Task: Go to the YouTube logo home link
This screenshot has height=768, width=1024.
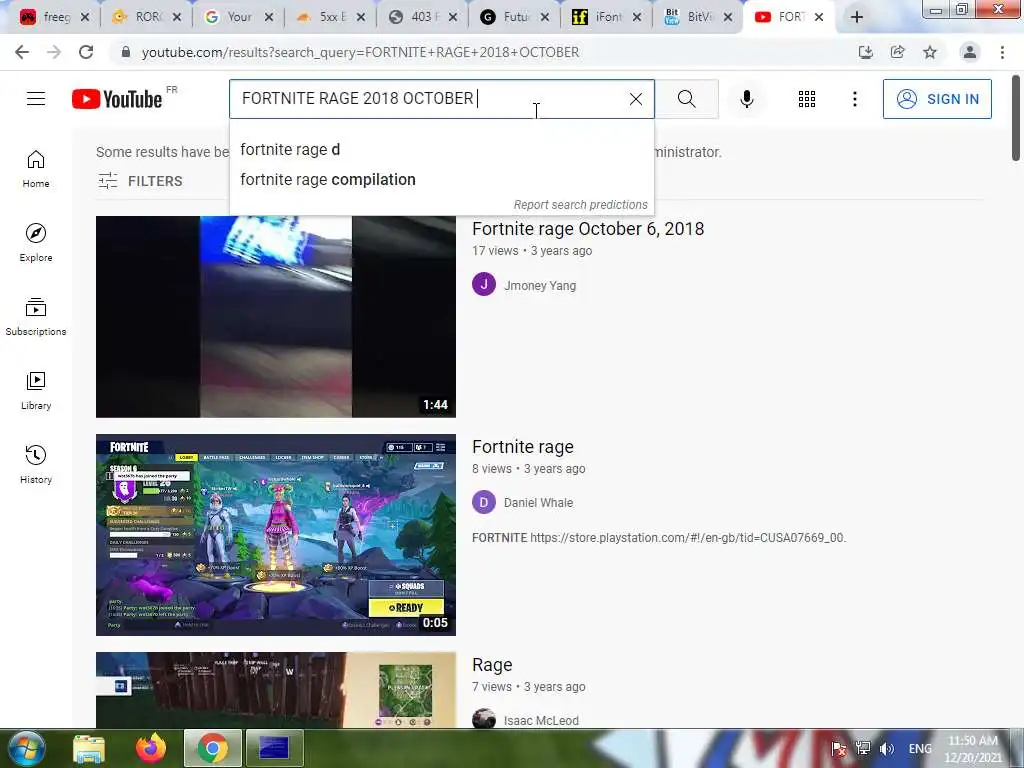Action: tap(117, 99)
